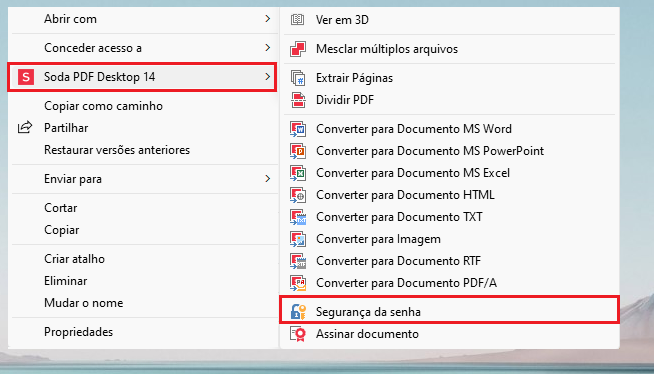Click the Extrair Páginas pages icon
Screen dimensions: 654x374
[298, 78]
